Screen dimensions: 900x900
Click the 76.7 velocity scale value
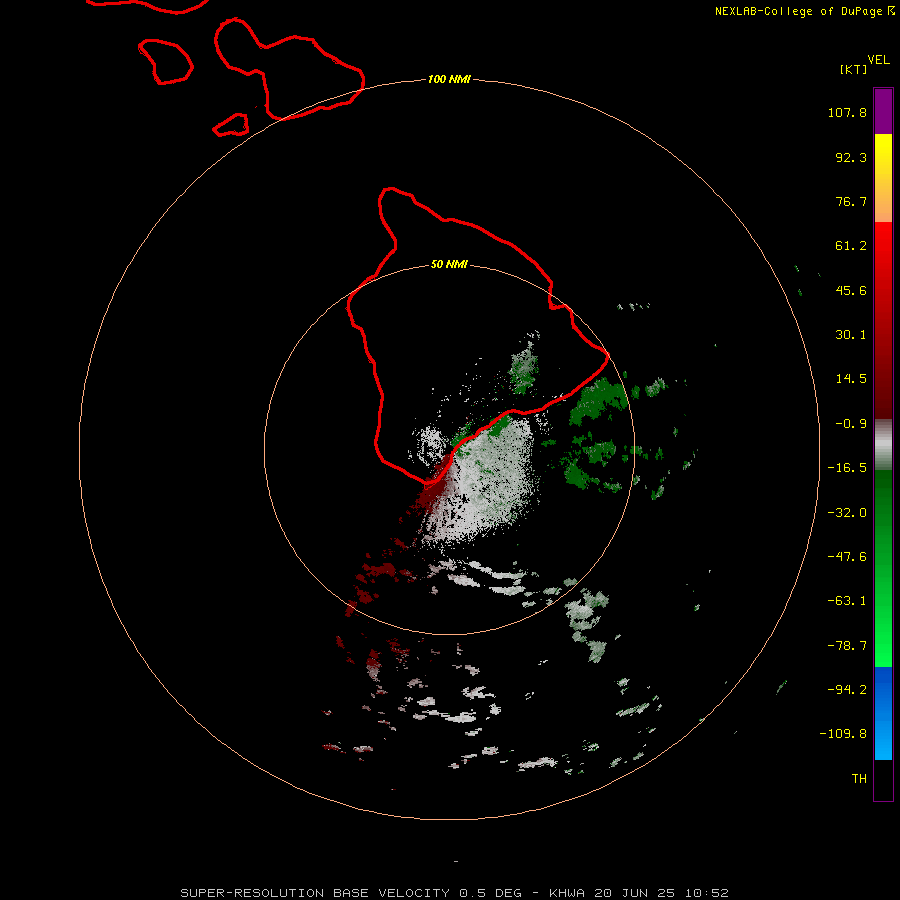tap(851, 201)
